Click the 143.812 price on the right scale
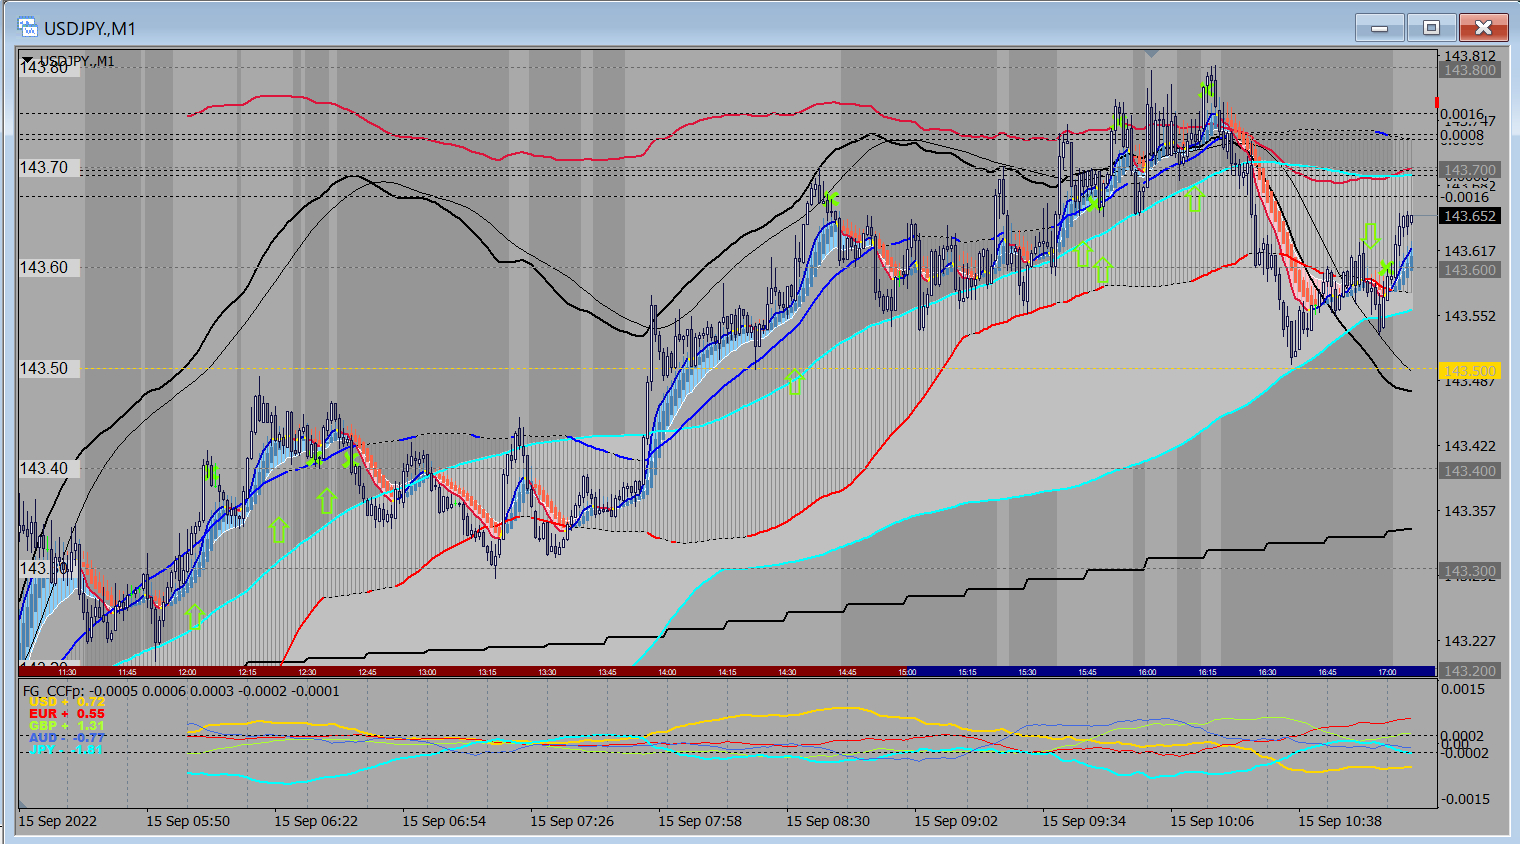Viewport: 1520px width, 844px height. coord(1470,56)
